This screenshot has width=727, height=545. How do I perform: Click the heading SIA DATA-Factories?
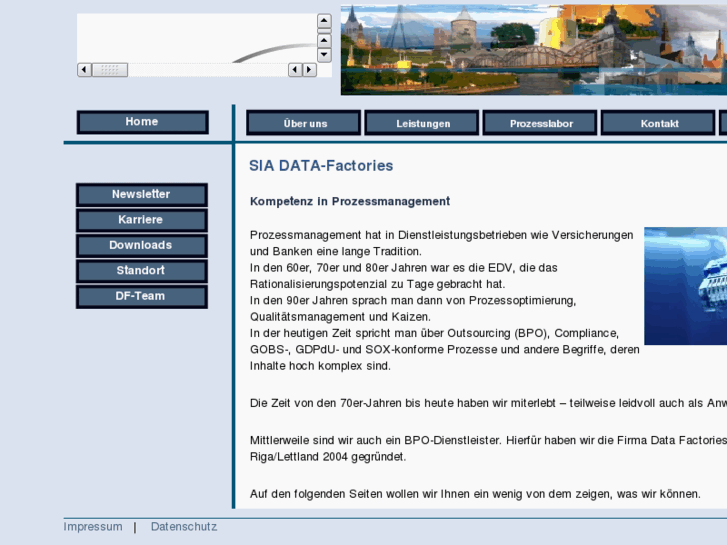[321, 166]
